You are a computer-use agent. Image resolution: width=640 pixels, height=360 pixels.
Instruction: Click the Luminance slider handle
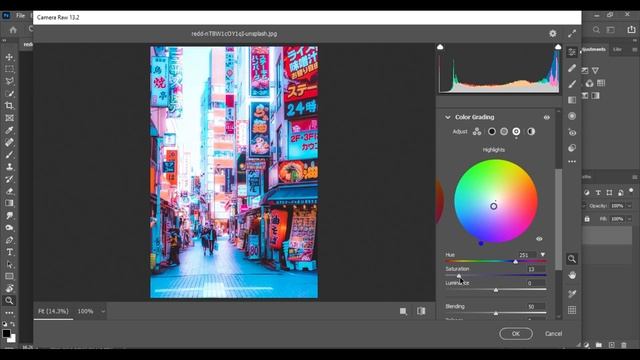tap(496, 290)
